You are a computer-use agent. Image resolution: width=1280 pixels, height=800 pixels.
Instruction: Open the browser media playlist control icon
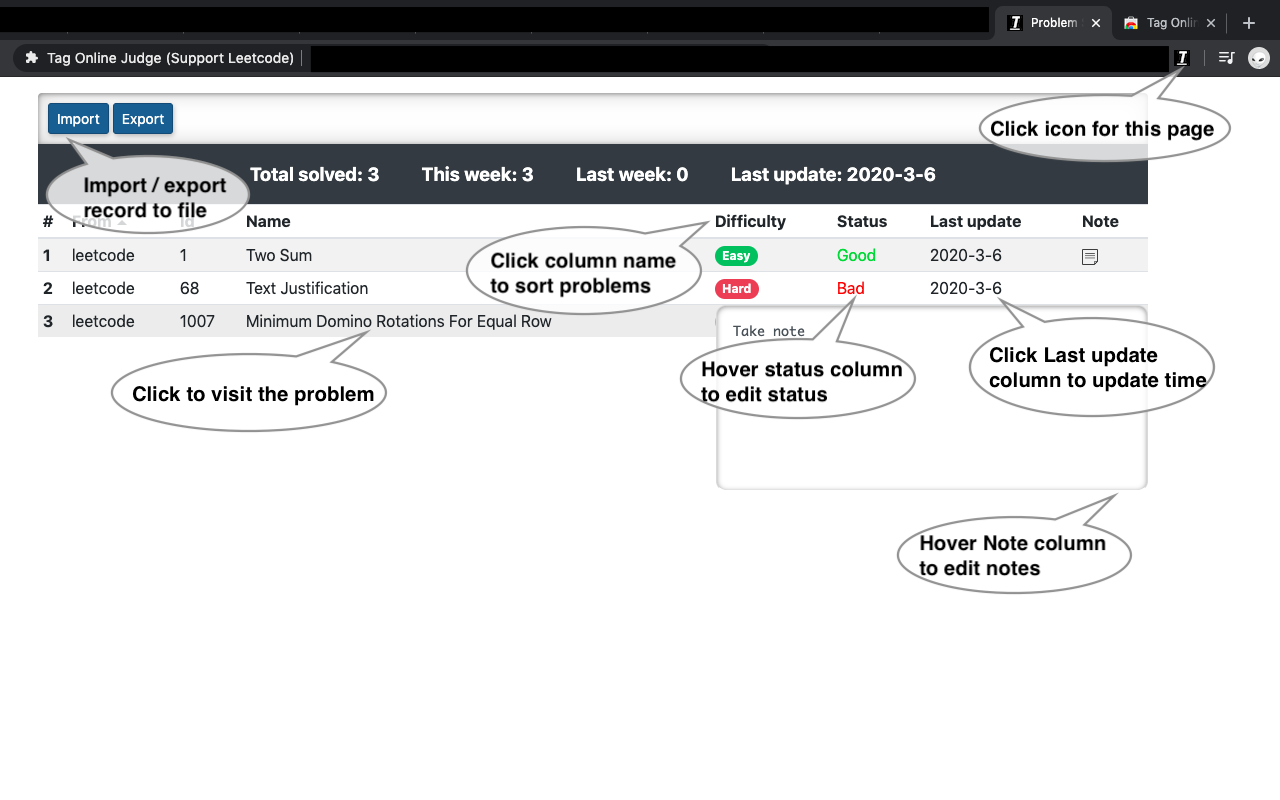pyautogui.click(x=1225, y=58)
